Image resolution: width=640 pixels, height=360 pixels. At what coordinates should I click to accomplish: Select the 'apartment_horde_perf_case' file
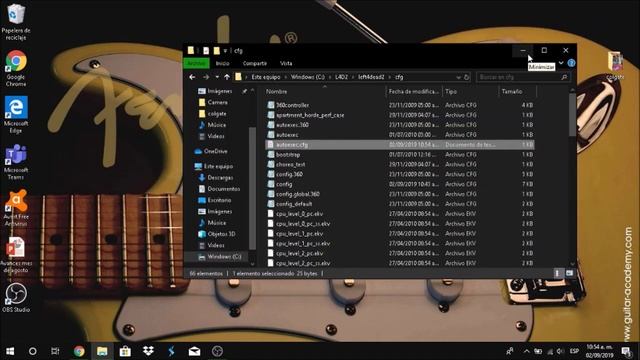[x=400, y=115]
